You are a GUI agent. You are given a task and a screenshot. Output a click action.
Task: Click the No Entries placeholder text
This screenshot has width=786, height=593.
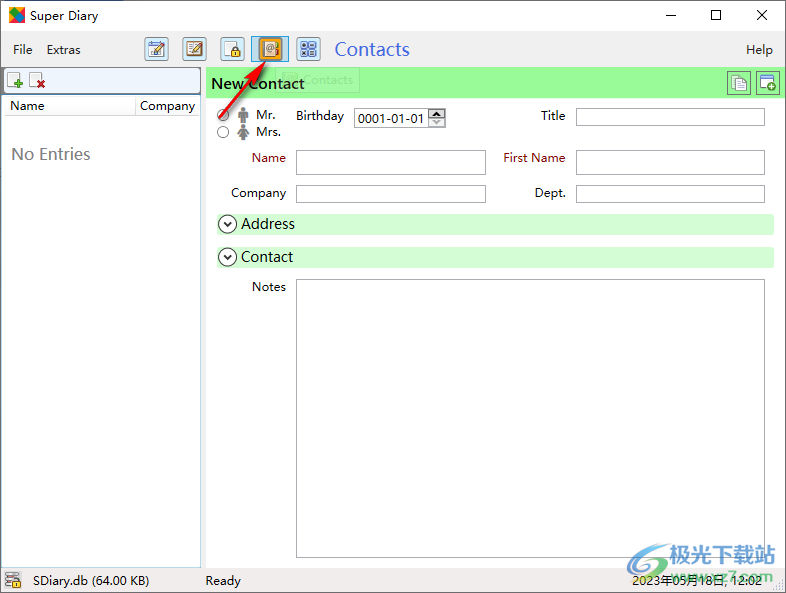coord(51,154)
